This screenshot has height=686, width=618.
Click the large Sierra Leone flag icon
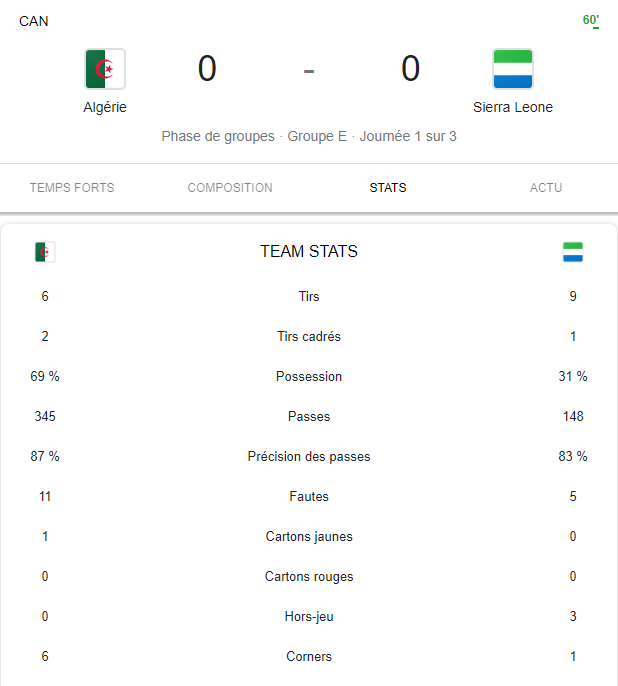tap(513, 69)
